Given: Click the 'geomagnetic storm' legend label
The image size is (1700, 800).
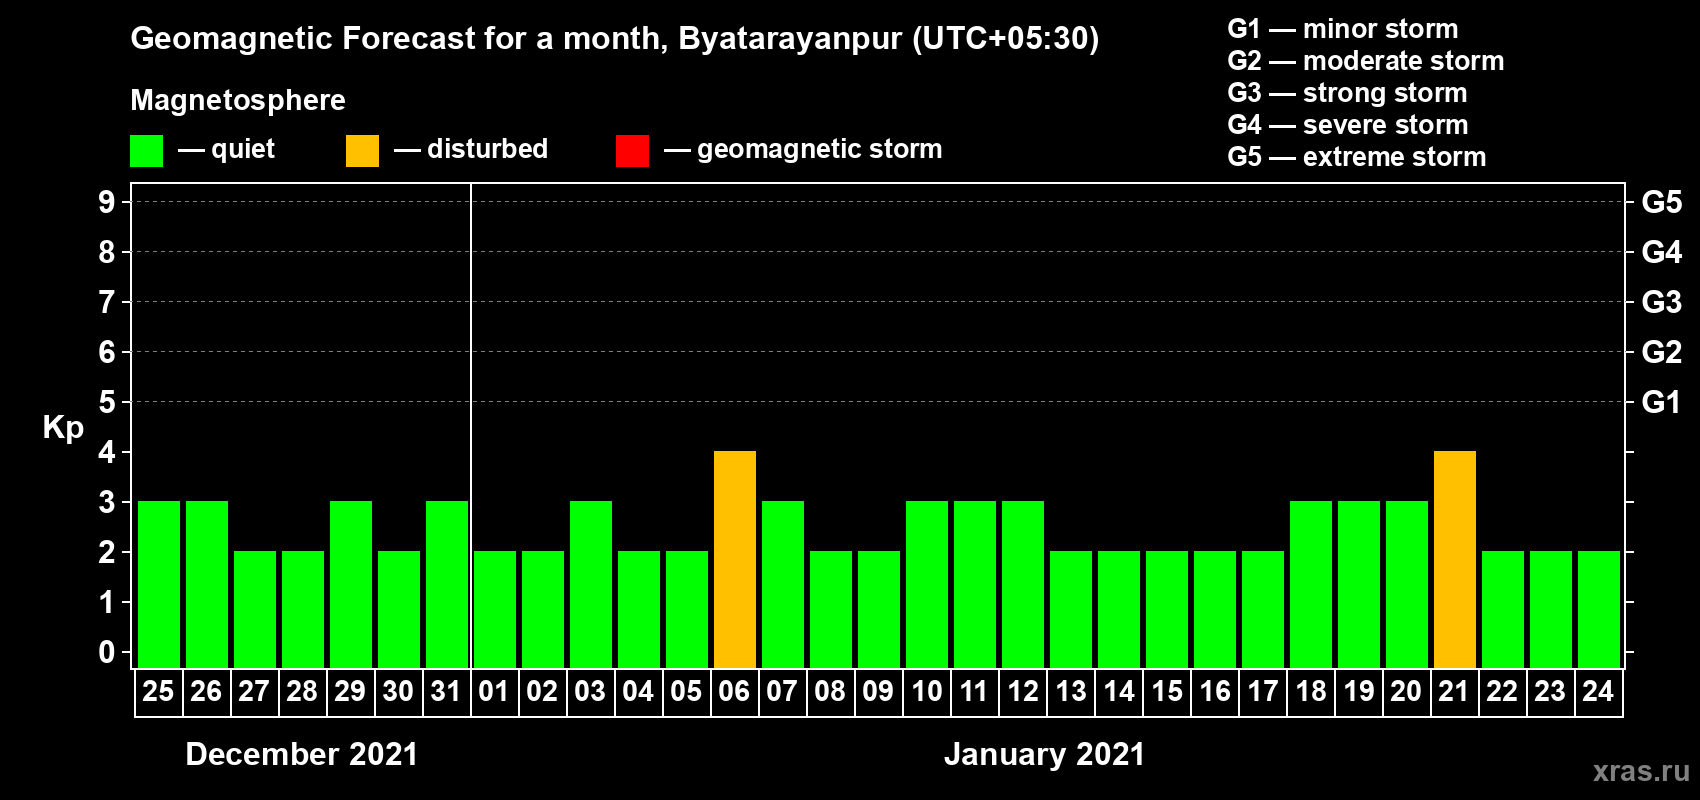Looking at the screenshot, I should click(819, 149).
